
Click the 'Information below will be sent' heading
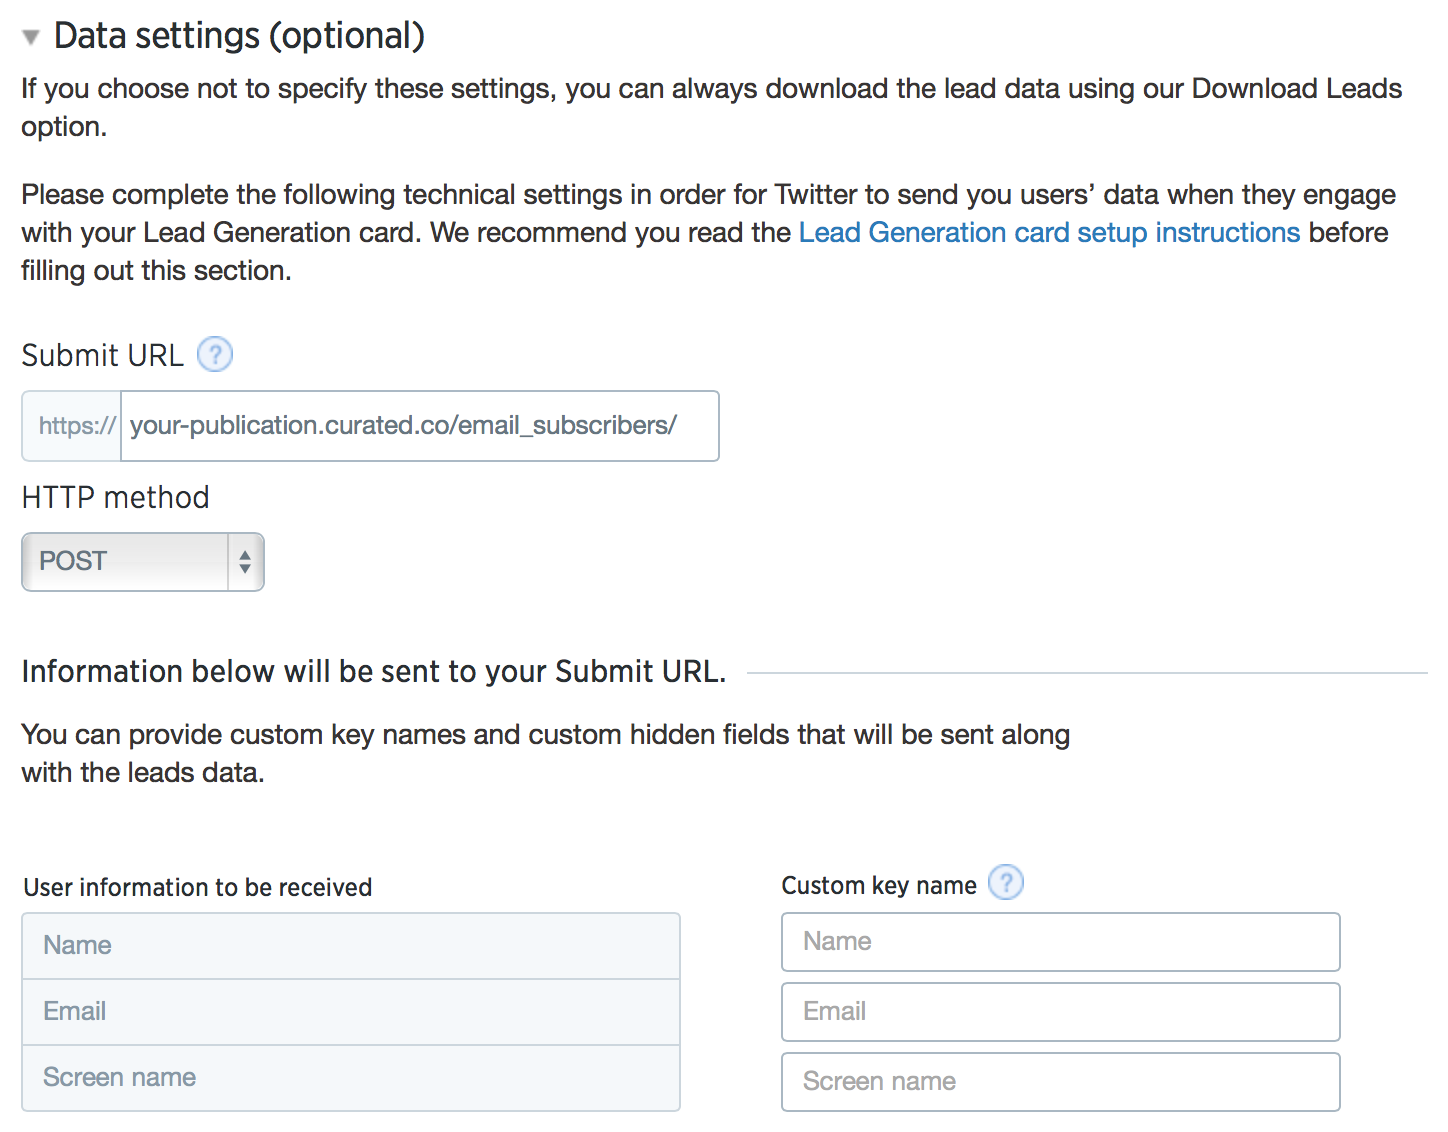click(x=373, y=672)
